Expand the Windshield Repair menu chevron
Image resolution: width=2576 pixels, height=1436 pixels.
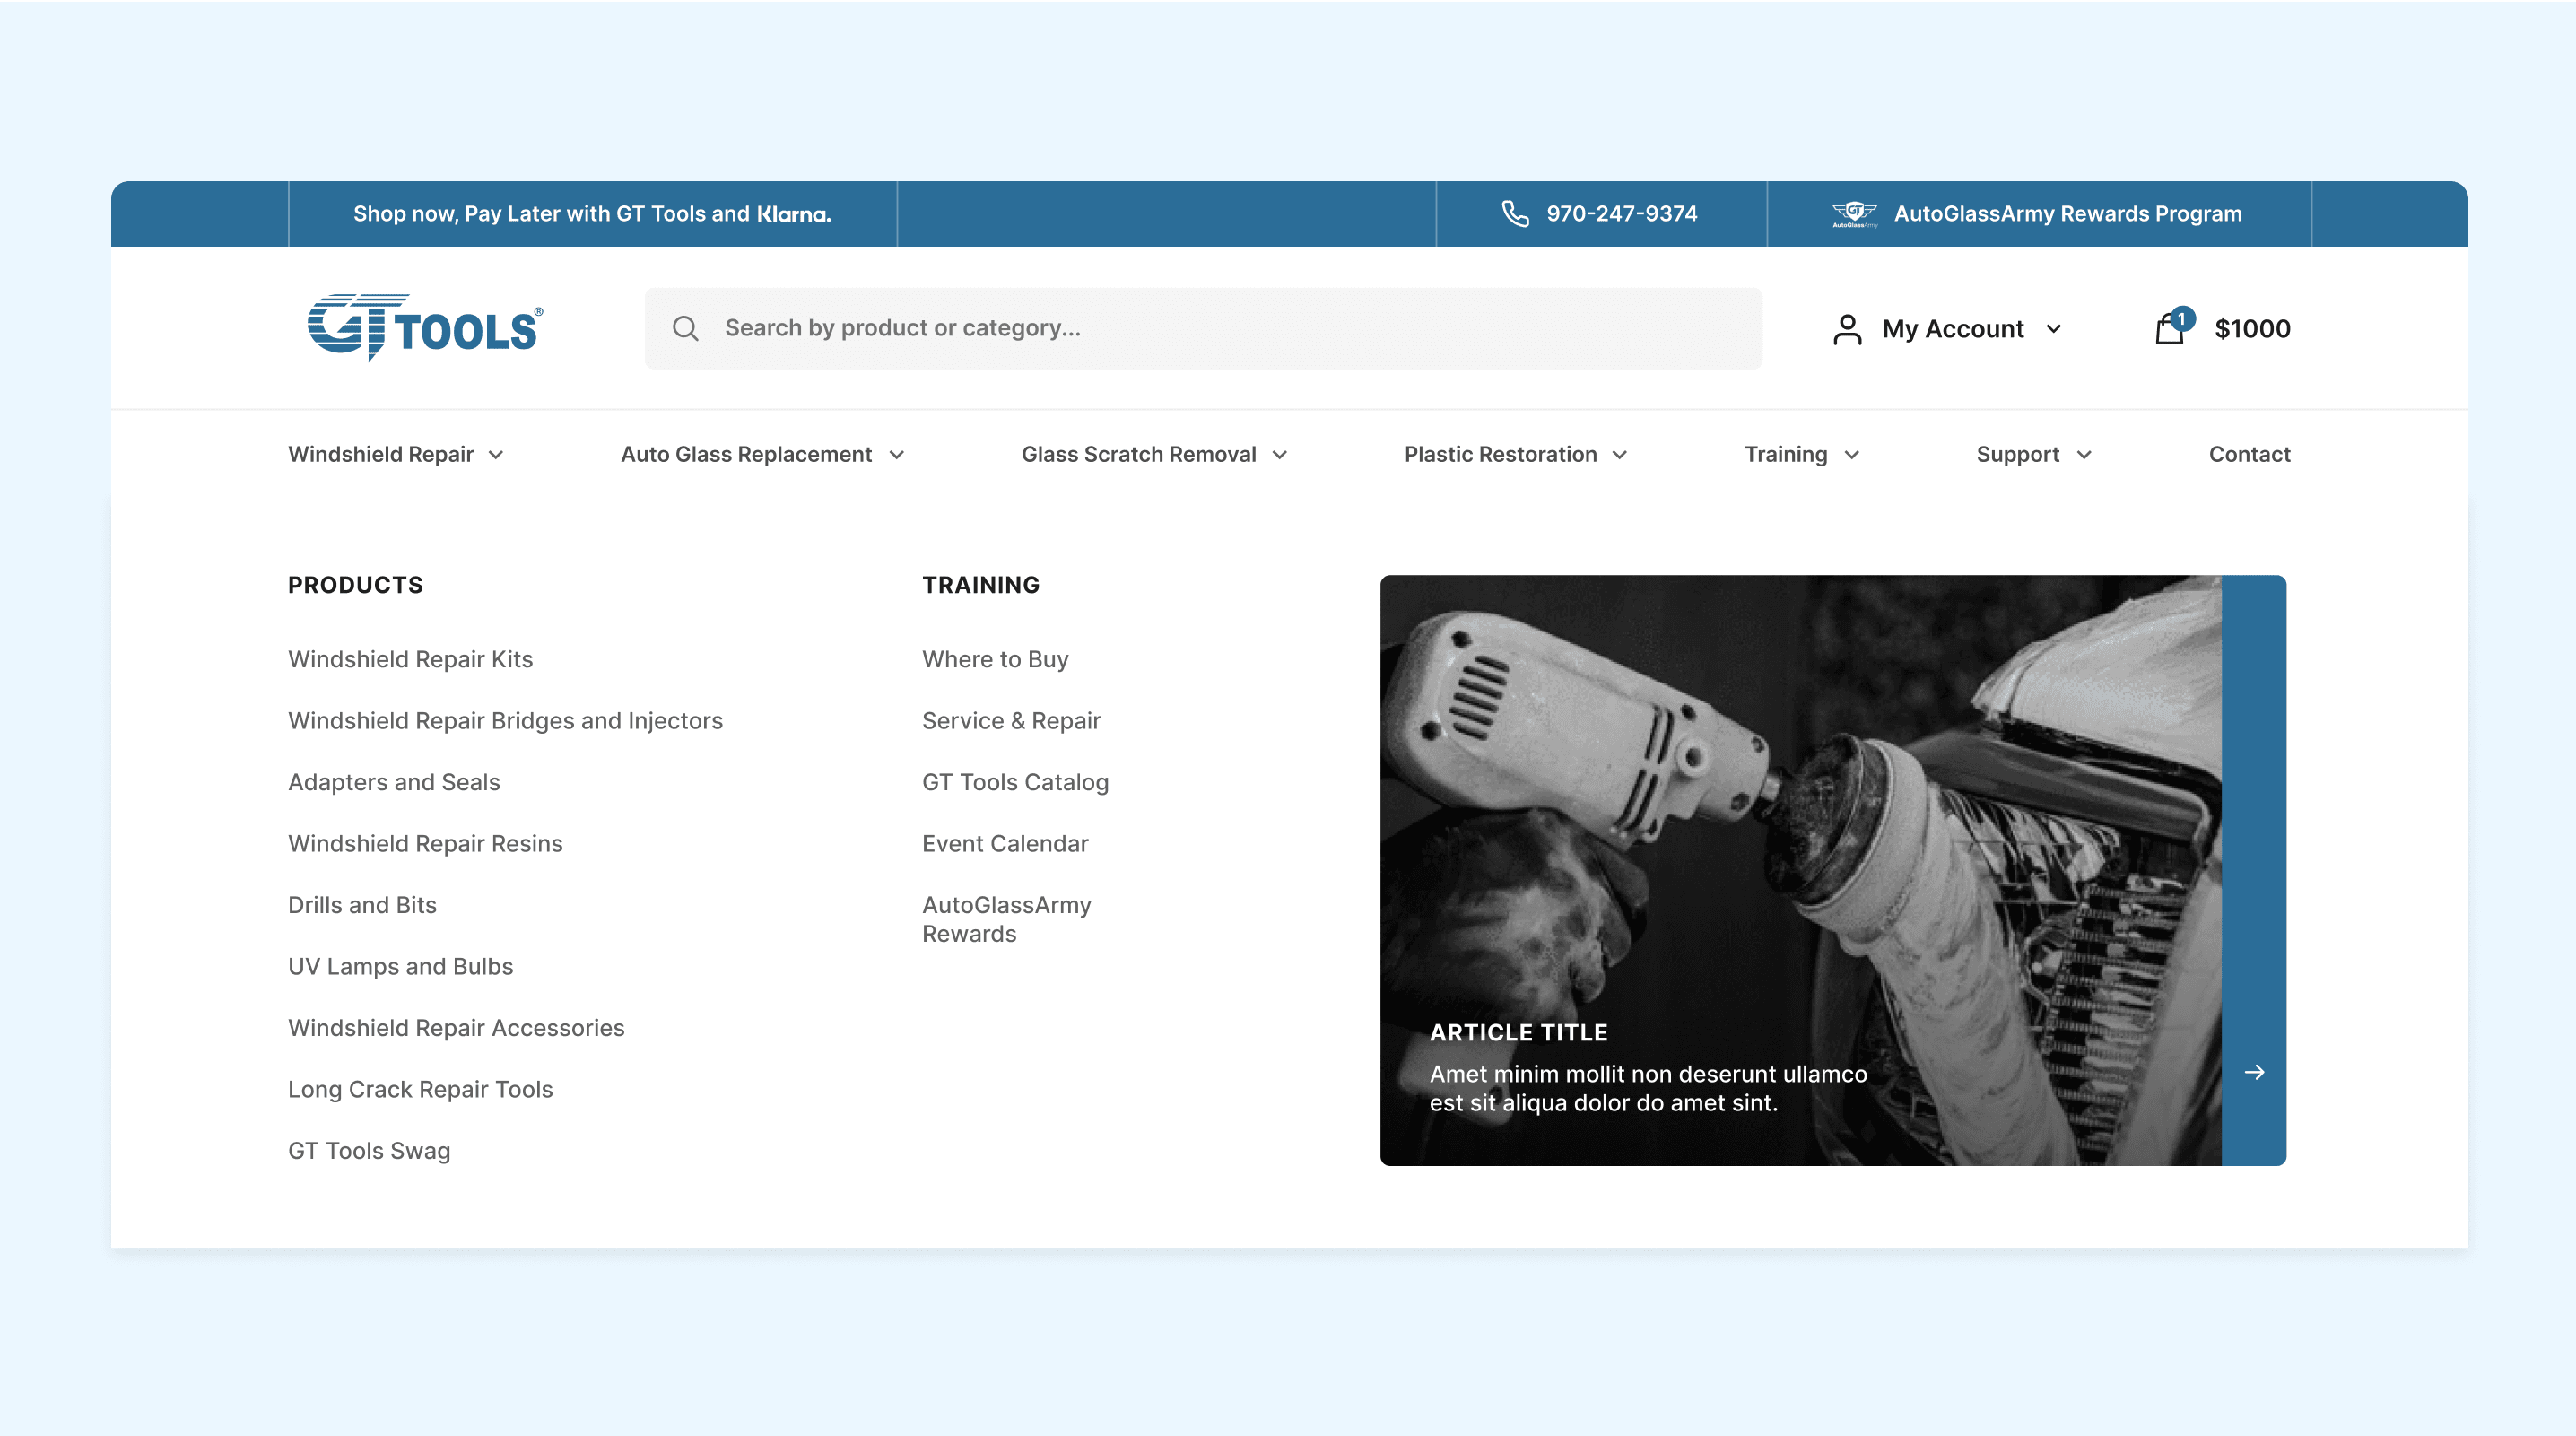496,455
